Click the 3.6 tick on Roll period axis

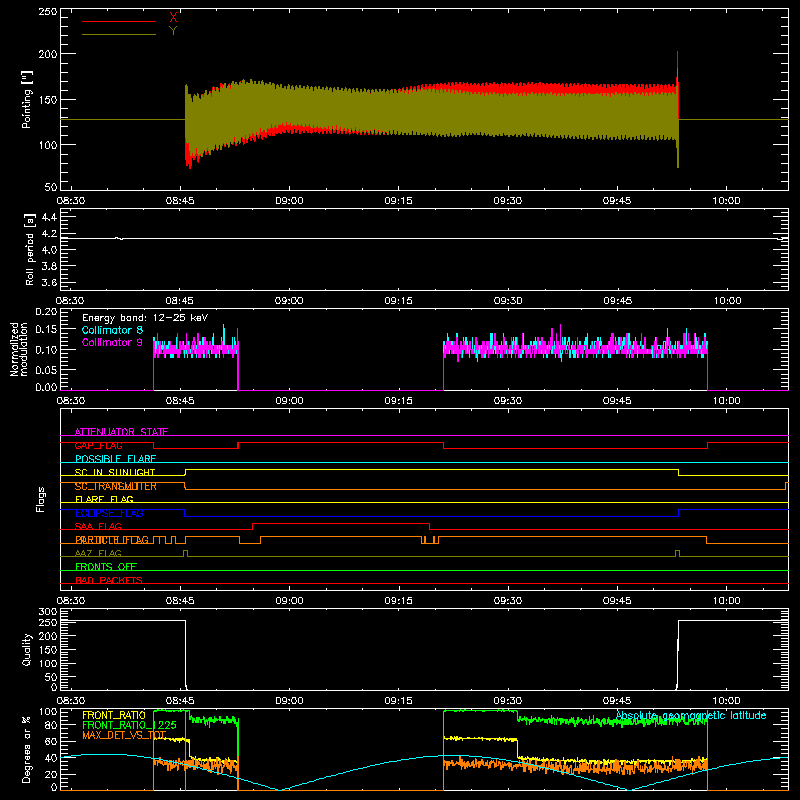point(49,282)
